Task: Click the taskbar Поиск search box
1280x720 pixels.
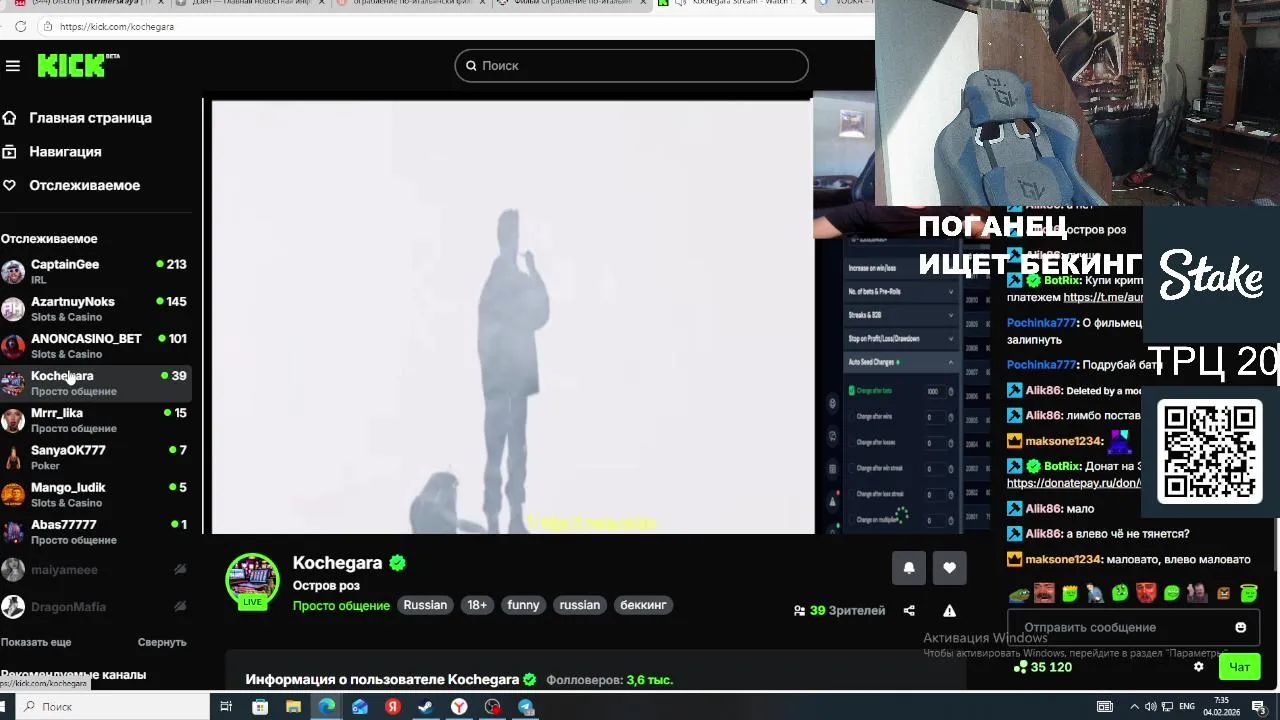Action: pyautogui.click(x=113, y=707)
